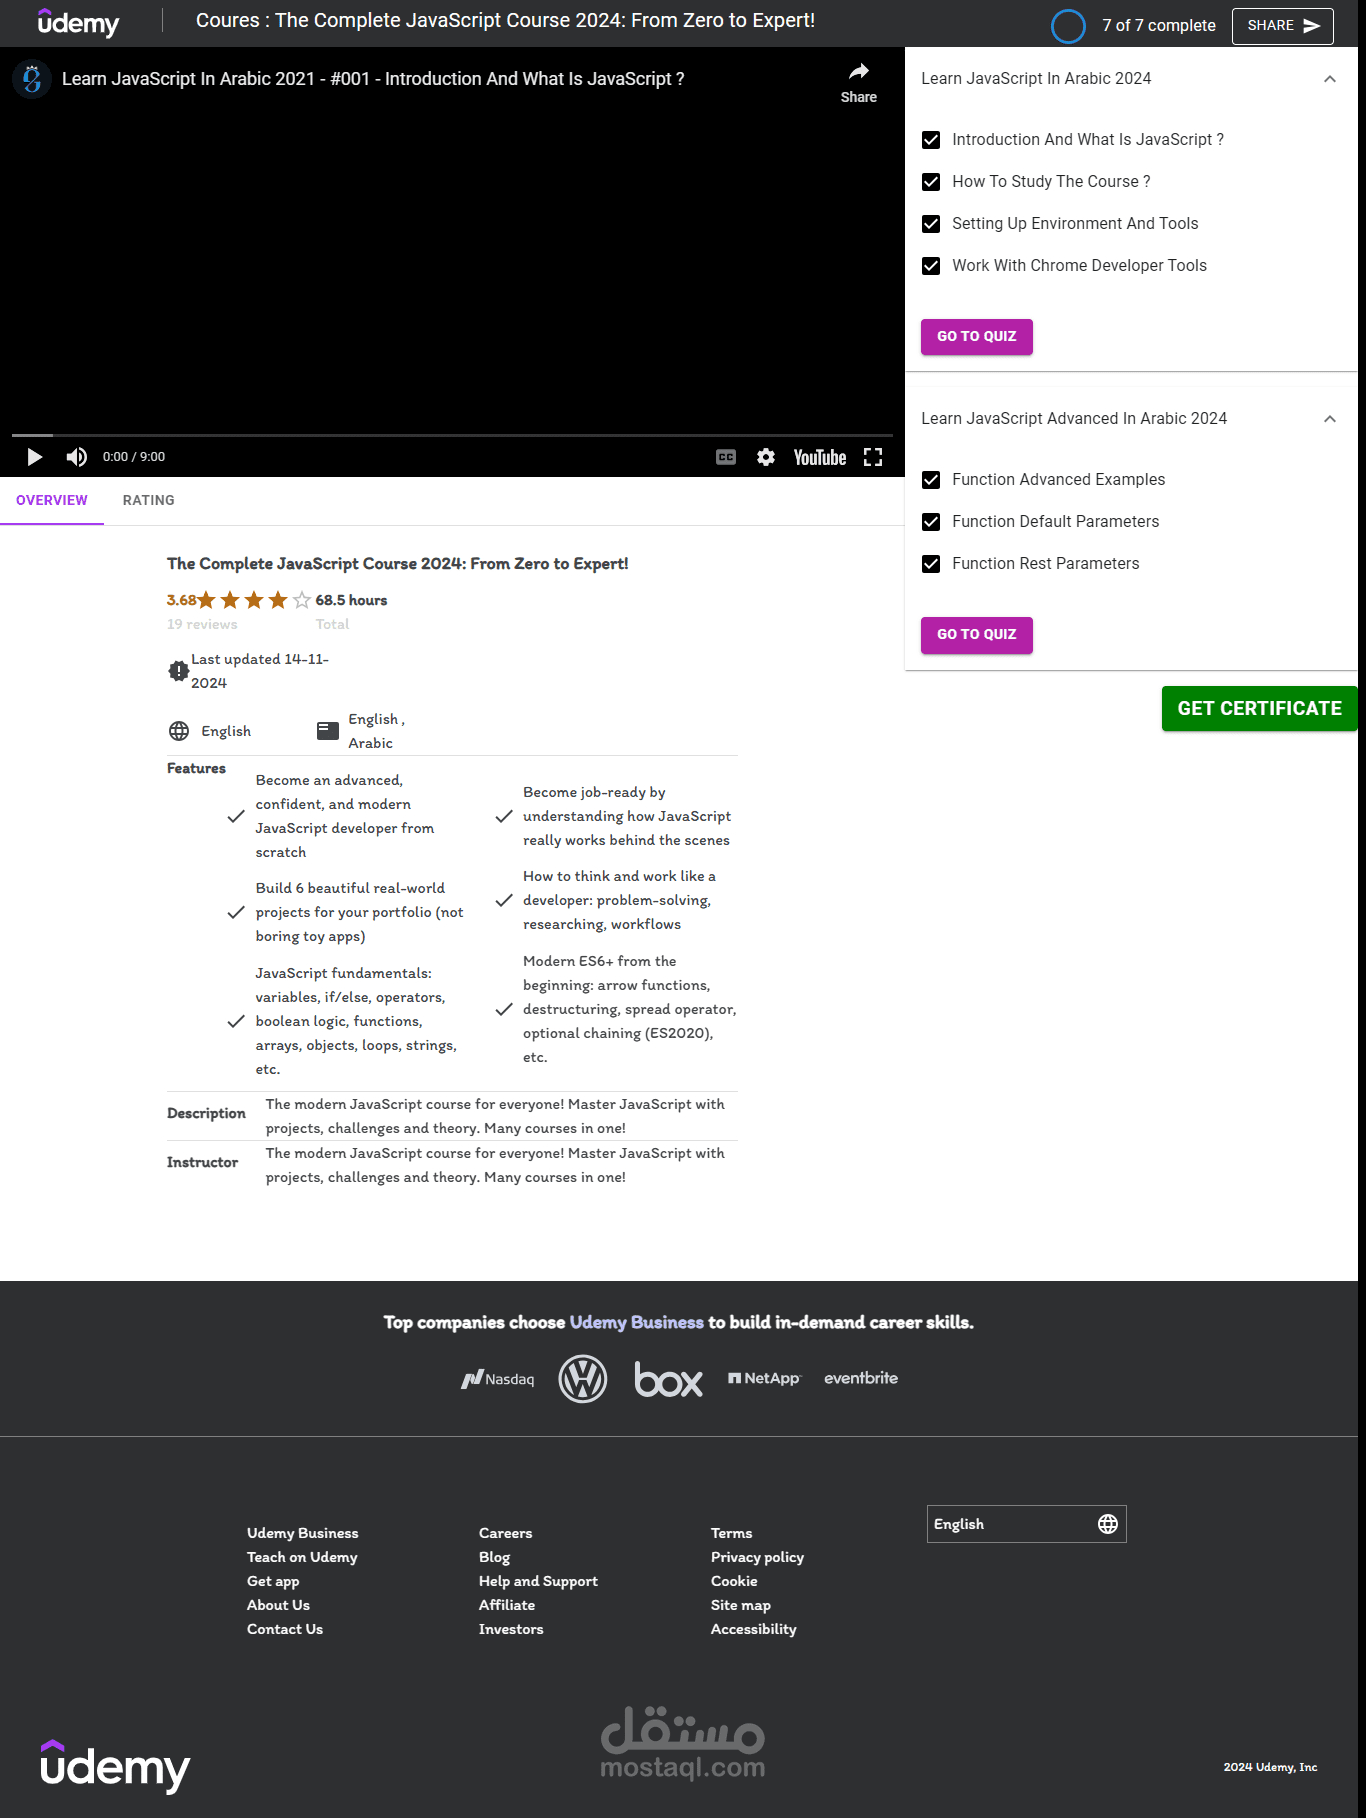Click the box company logo

click(668, 1379)
